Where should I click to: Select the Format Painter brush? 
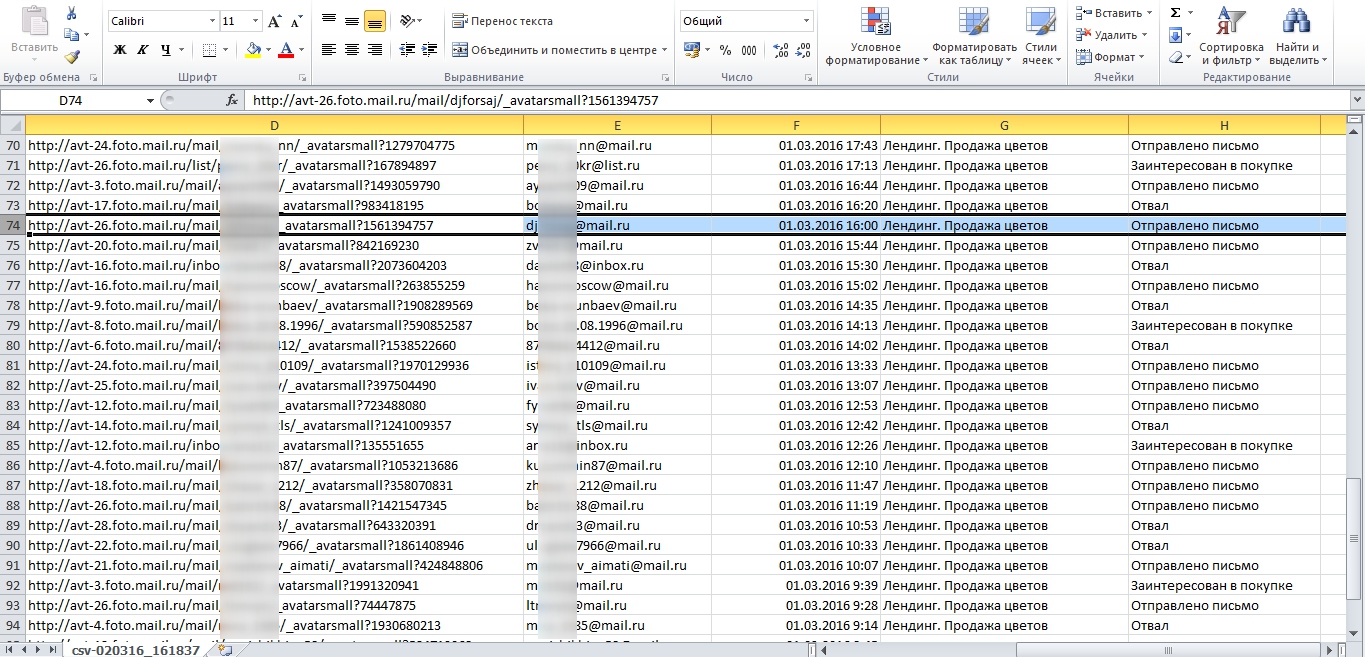point(72,57)
